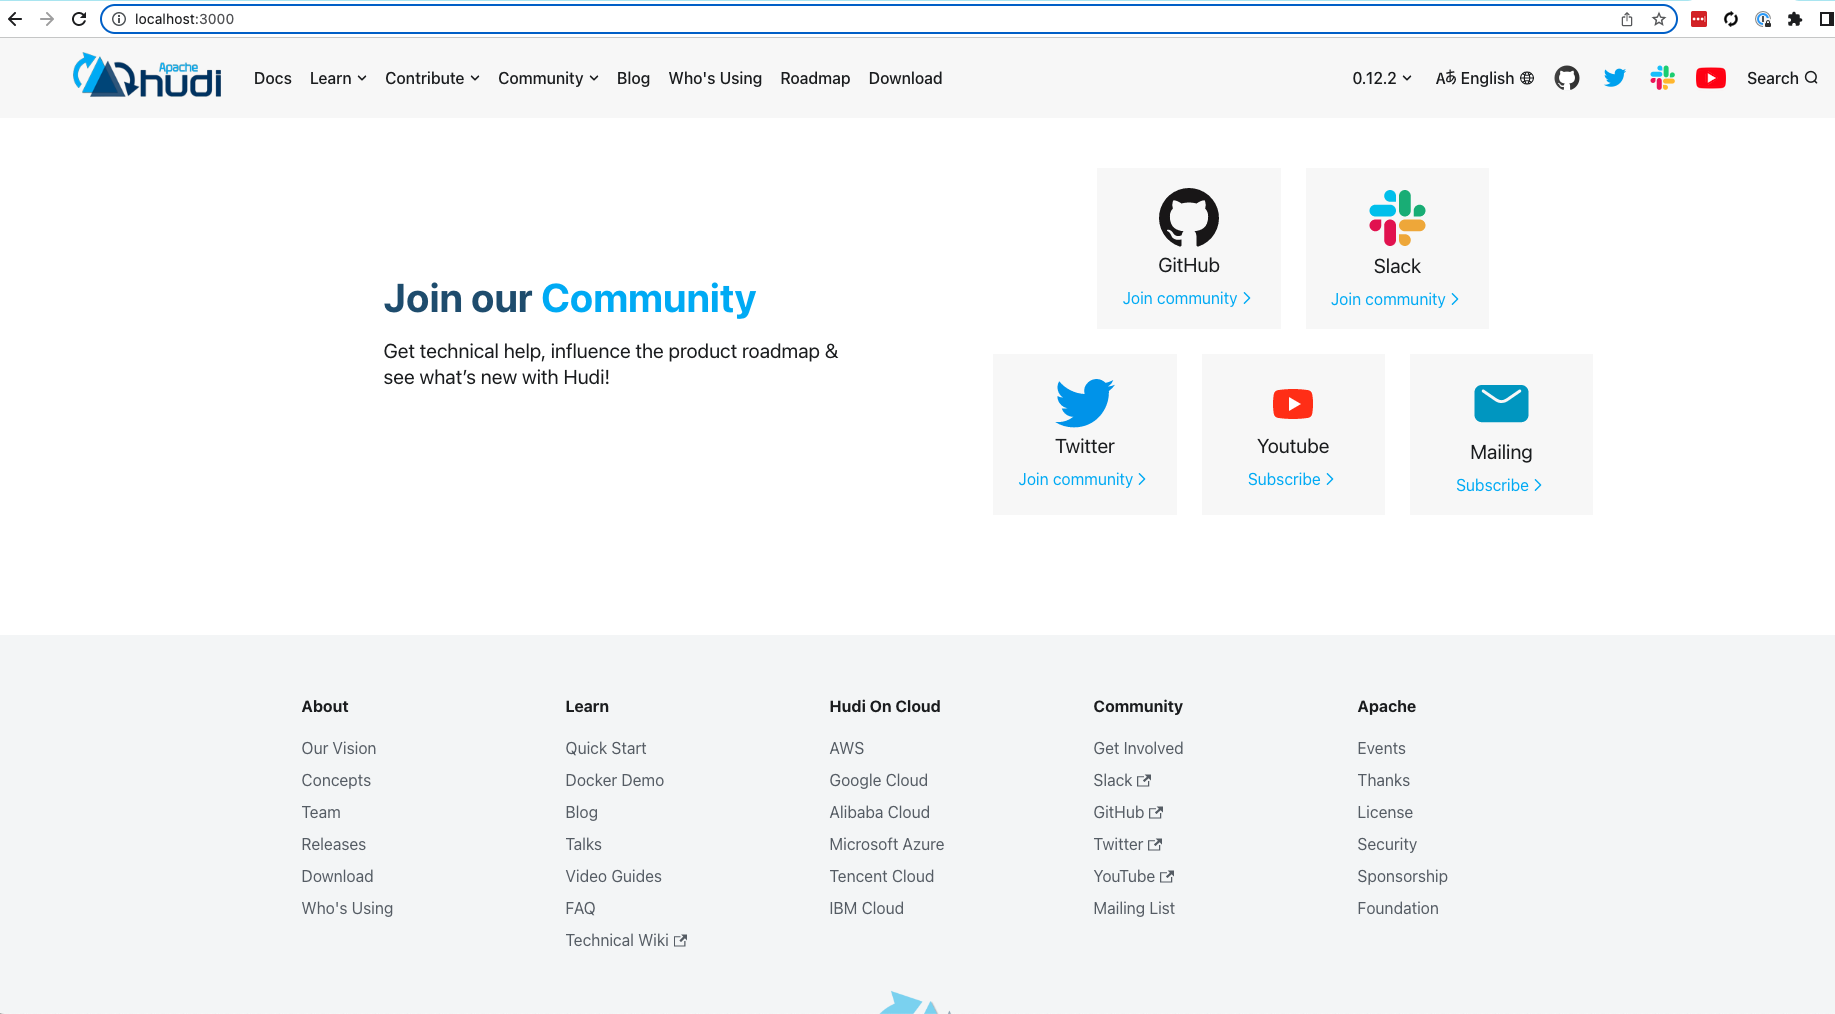This screenshot has width=1835, height=1014.
Task: Open Google Cloud footer link
Action: tap(879, 780)
